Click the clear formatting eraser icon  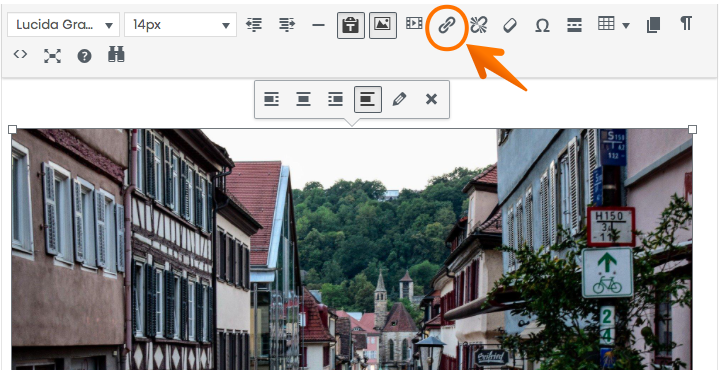pos(510,25)
